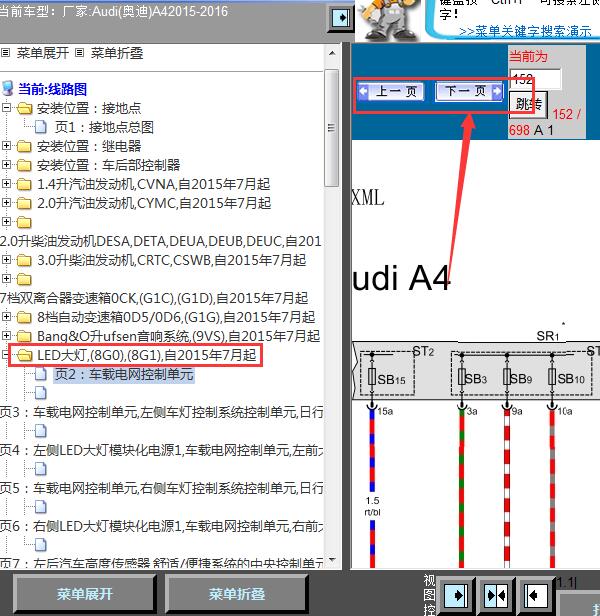Click the 菜单展开 text link at top
Viewport: 600px width, 616px height.
43,53
